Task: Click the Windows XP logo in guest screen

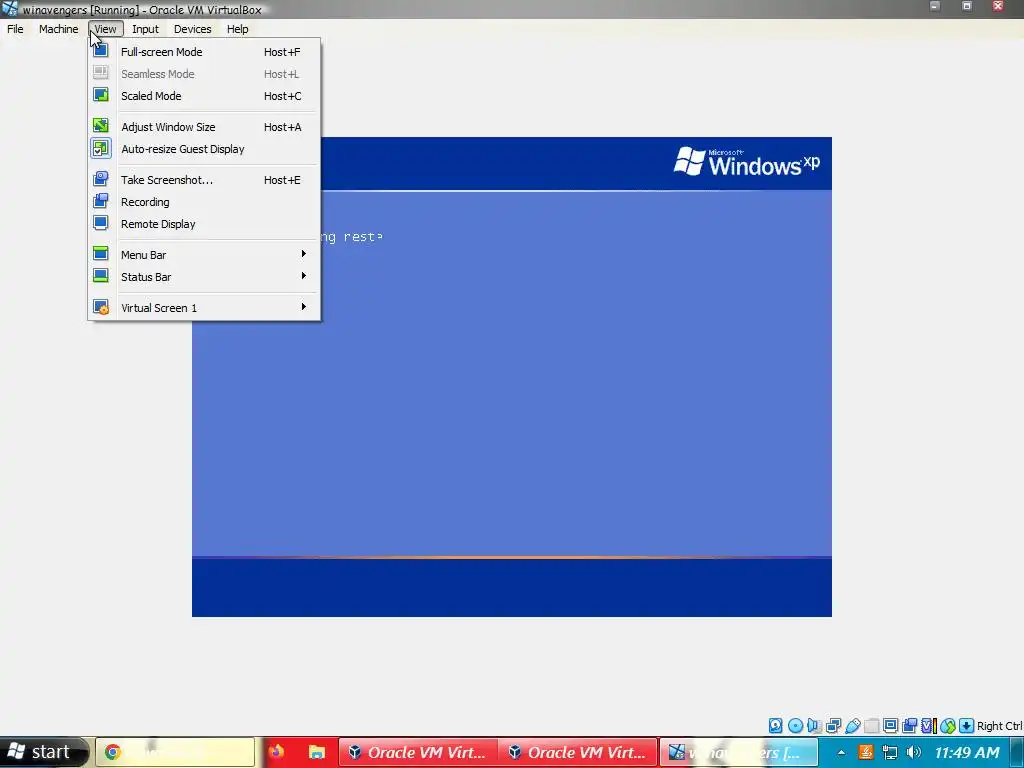Action: [746, 161]
